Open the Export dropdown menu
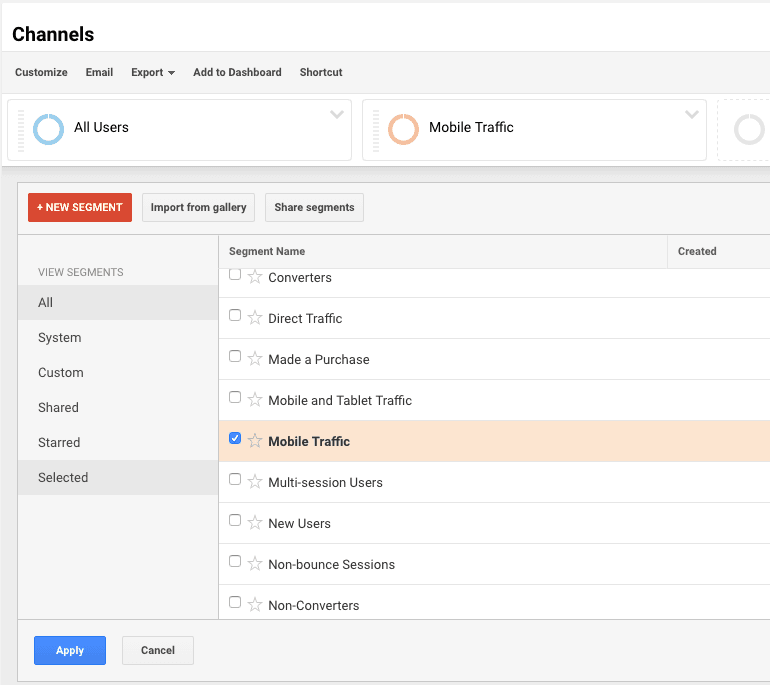Image resolution: width=770 pixels, height=685 pixels. point(153,72)
